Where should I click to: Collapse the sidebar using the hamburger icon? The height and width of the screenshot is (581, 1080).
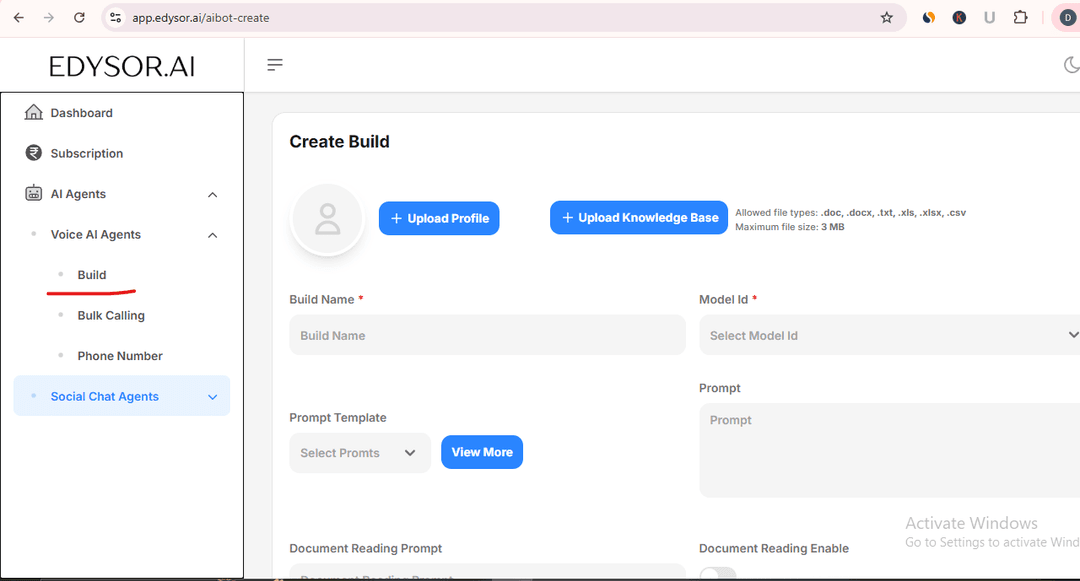[274, 64]
